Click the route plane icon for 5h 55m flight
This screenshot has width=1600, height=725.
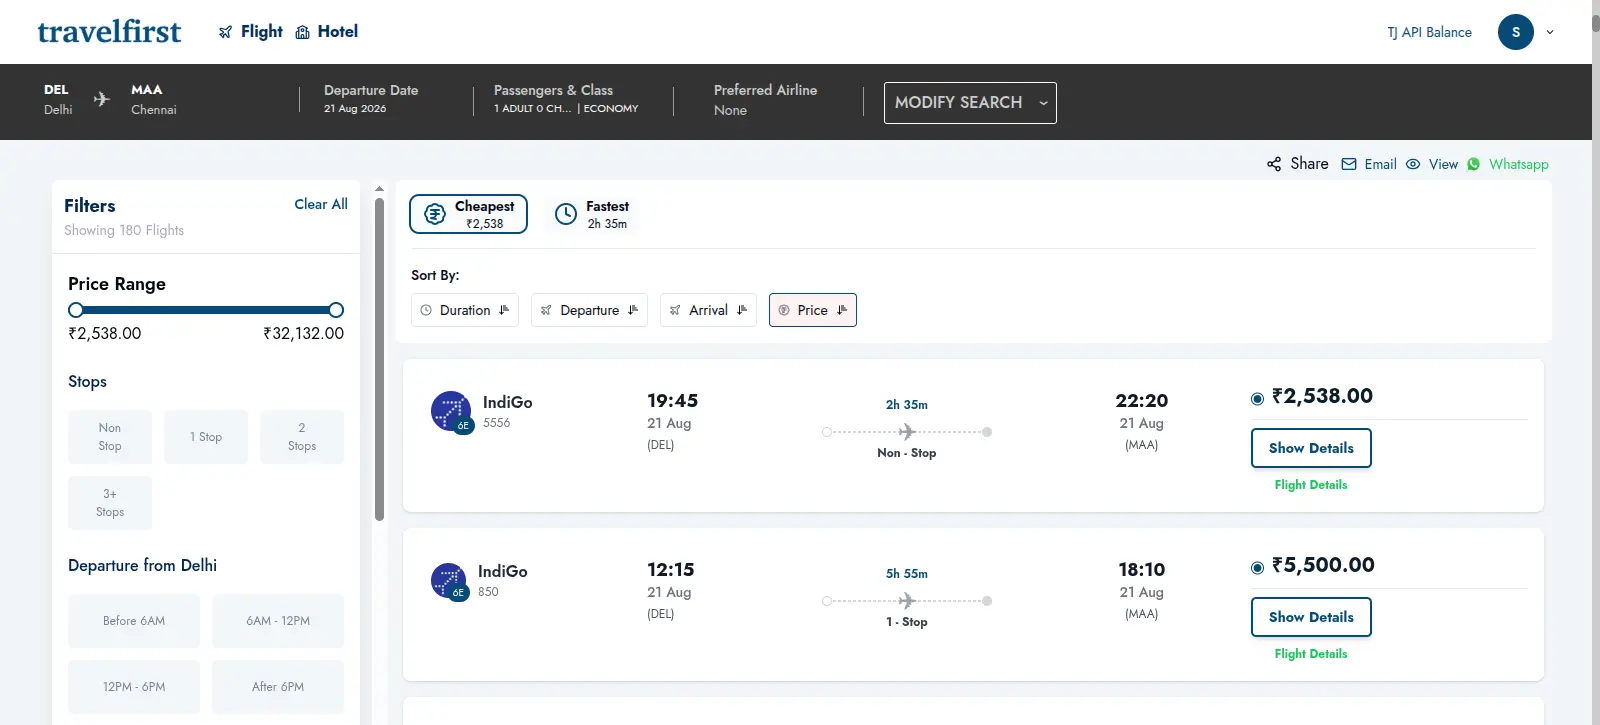[x=907, y=601]
